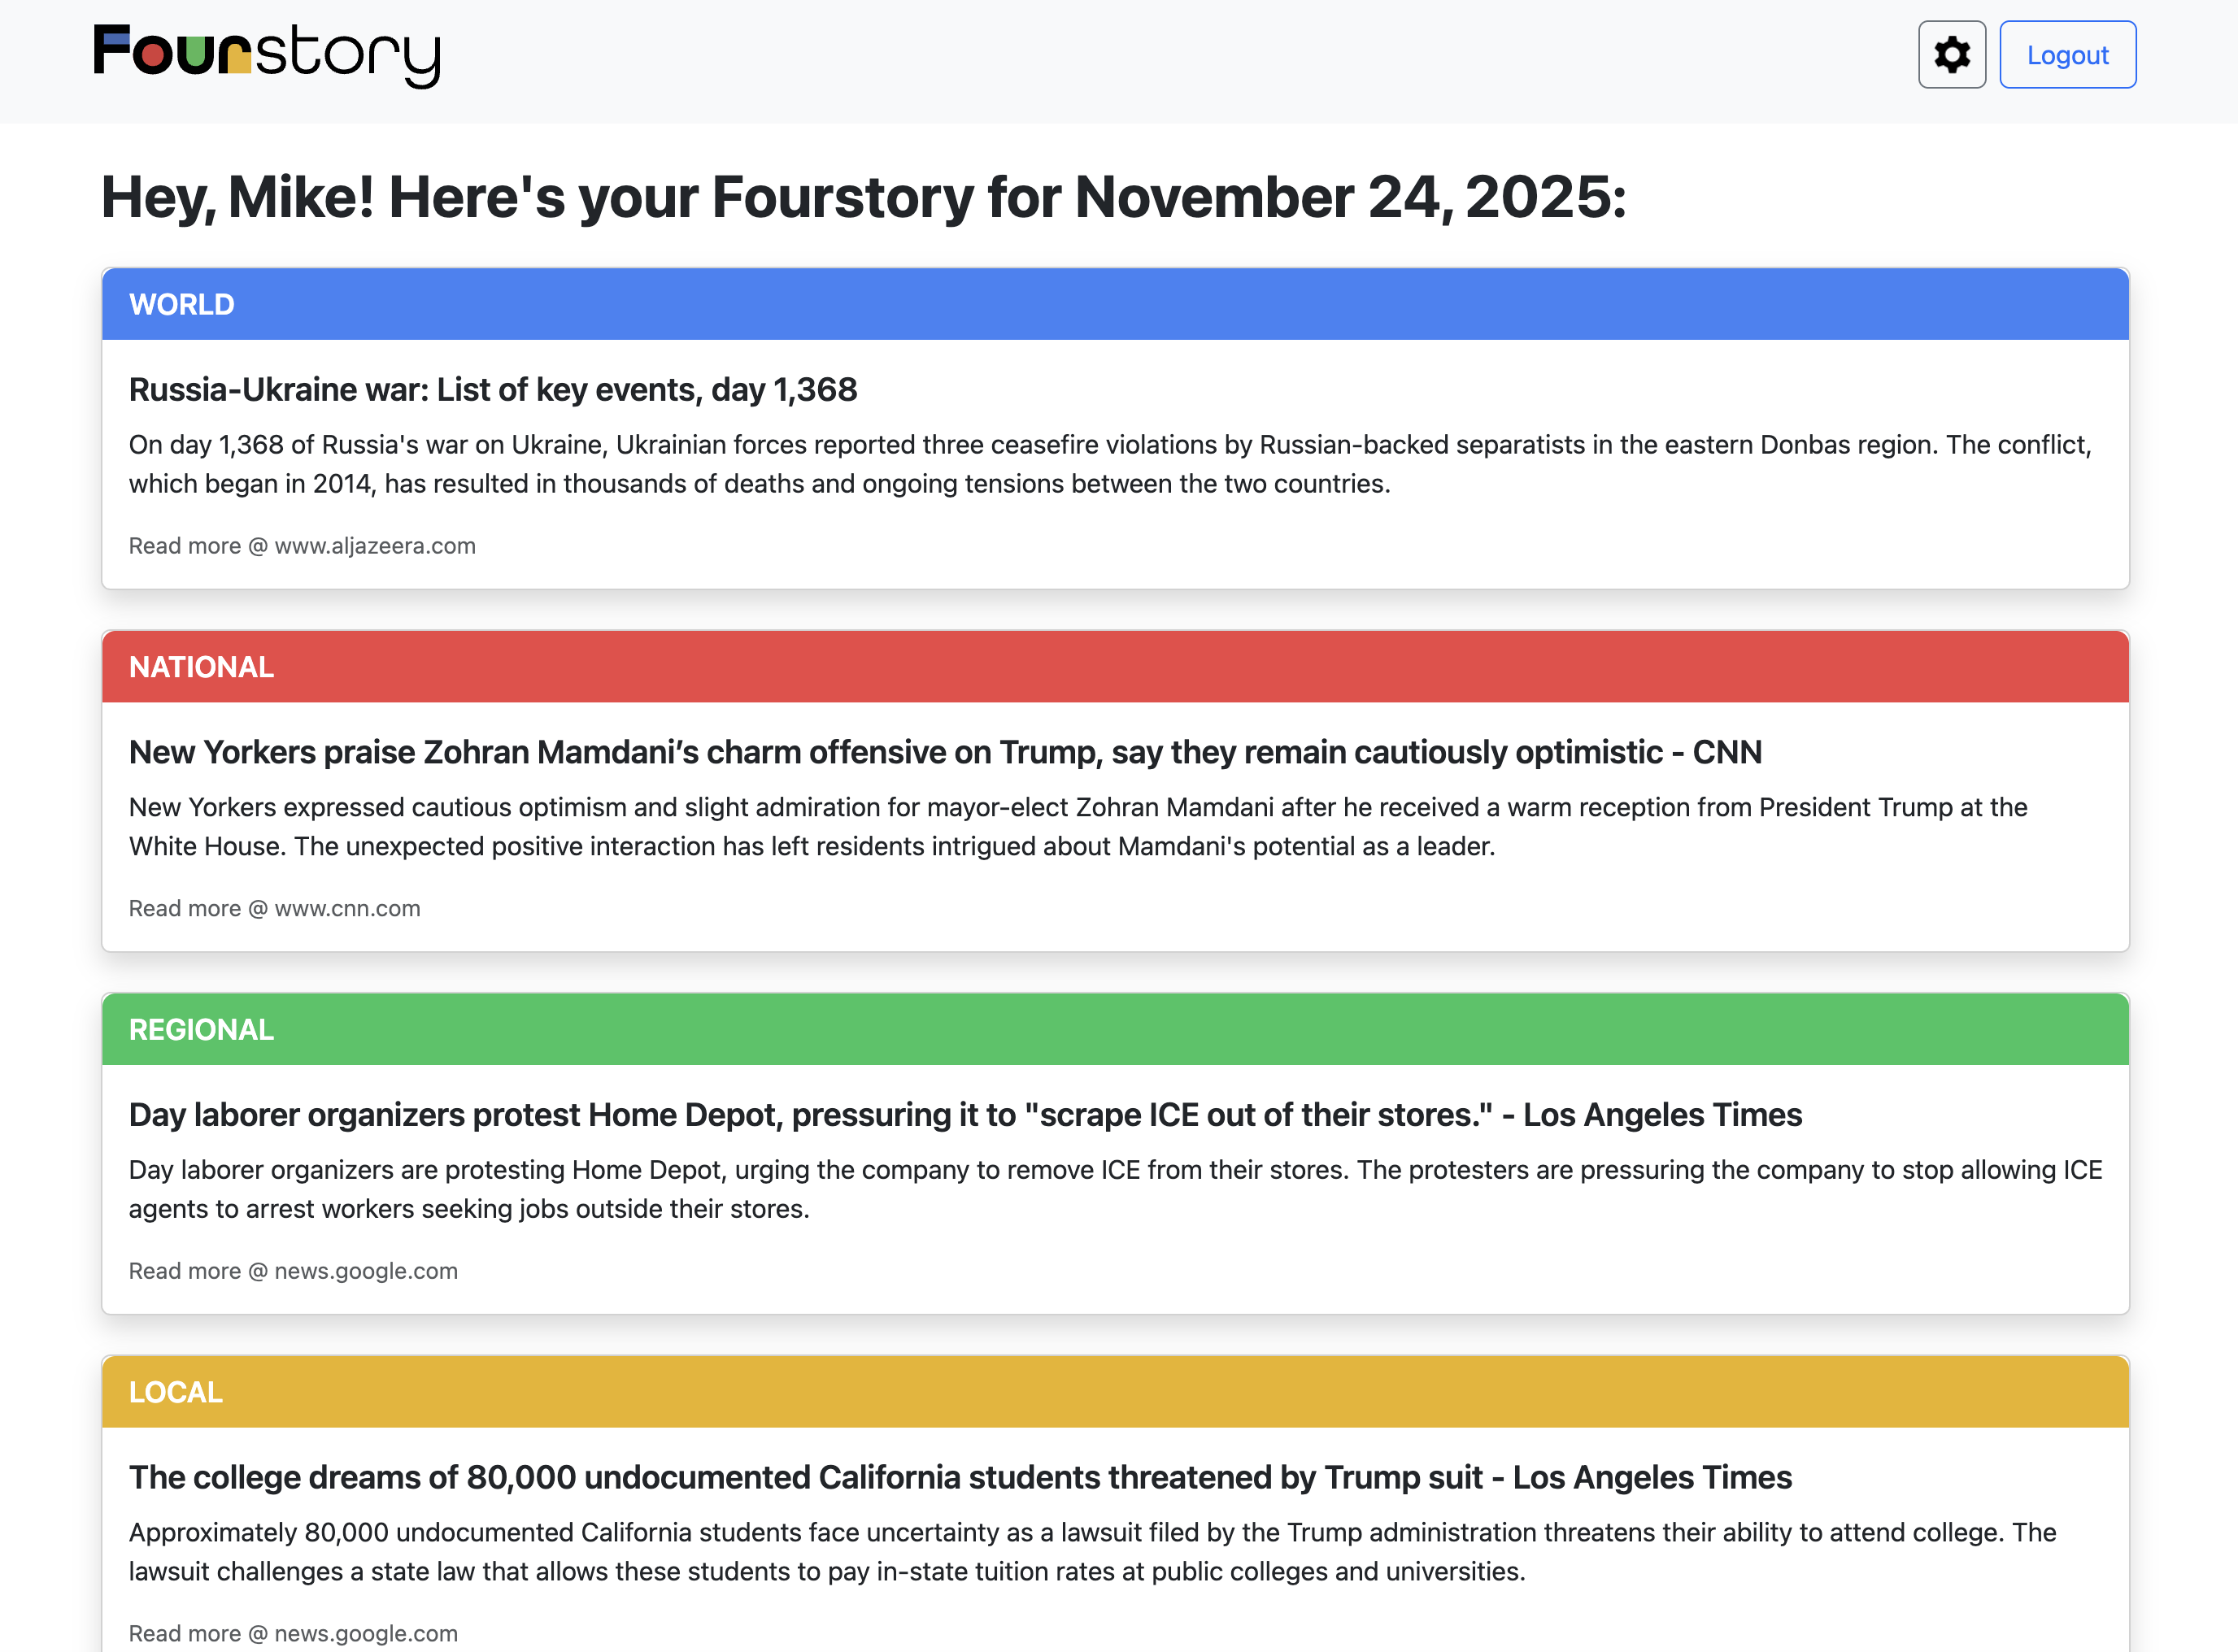The image size is (2238, 1652).
Task: Open the undocumented California students headline
Action: (x=960, y=1478)
